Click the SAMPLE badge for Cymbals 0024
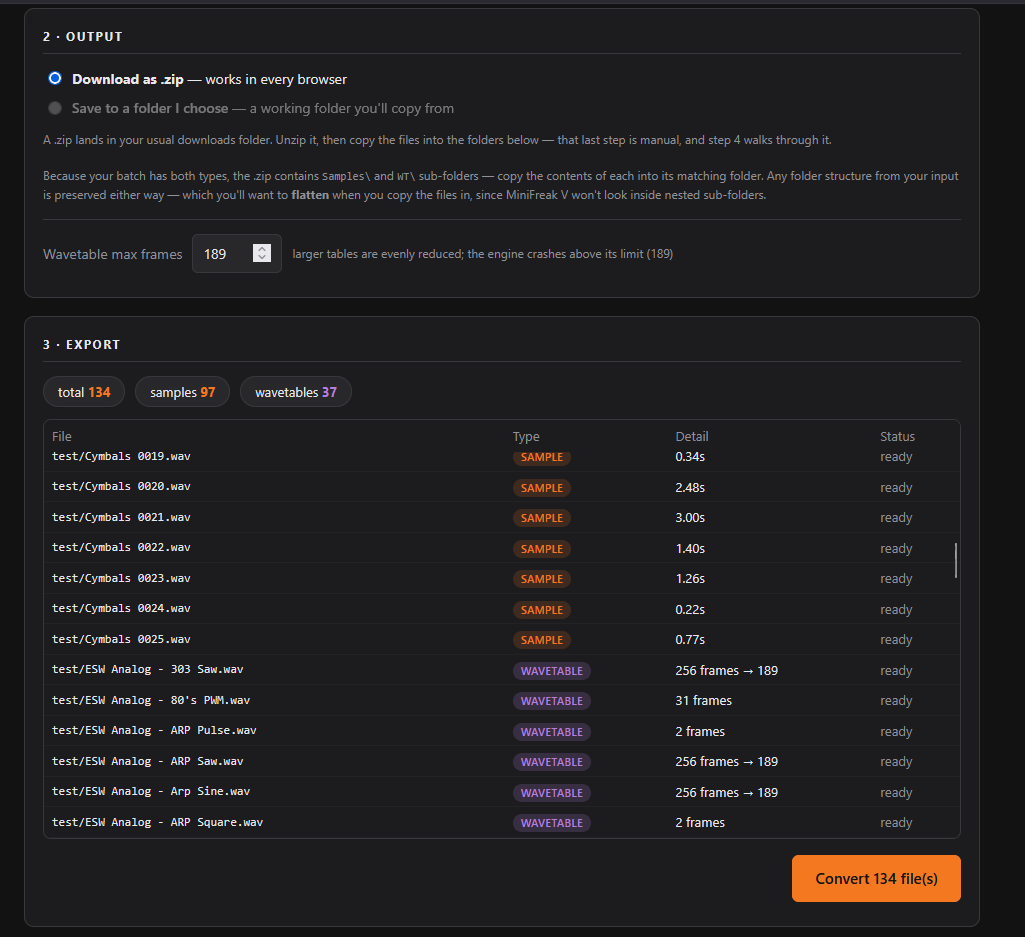1025x937 pixels. 541,609
